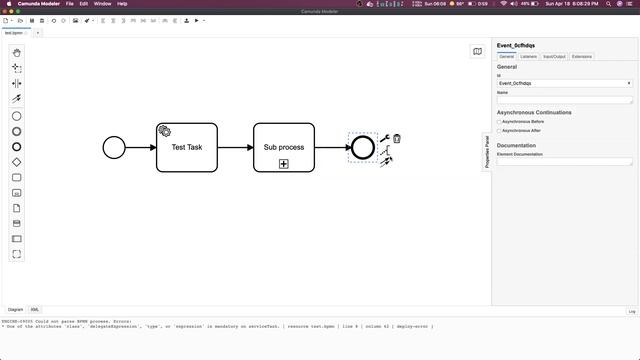
Task: Open the Listeners properties tab
Action: 529,56
